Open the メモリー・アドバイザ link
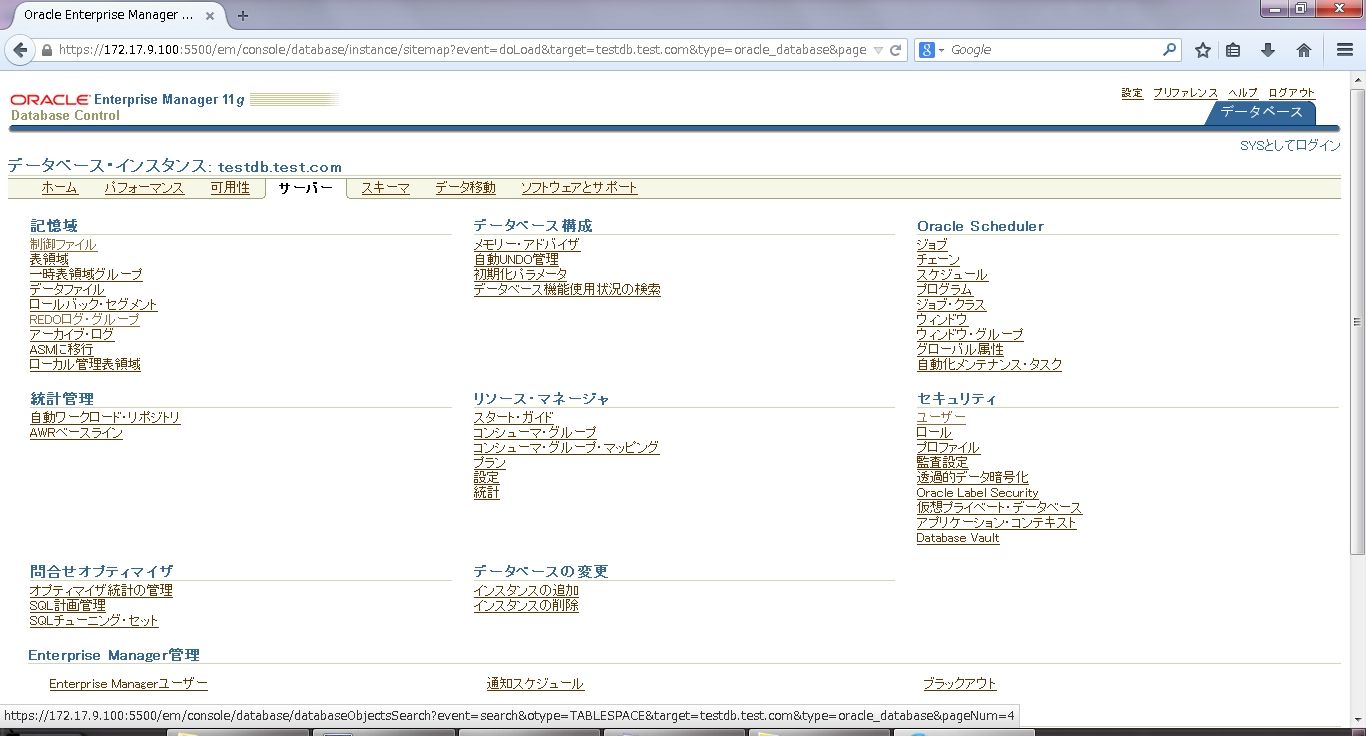The height and width of the screenshot is (736, 1366). (x=527, y=244)
